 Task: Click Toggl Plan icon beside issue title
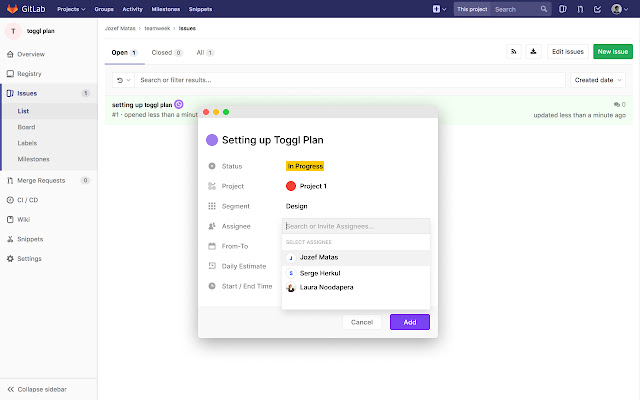click(179, 104)
